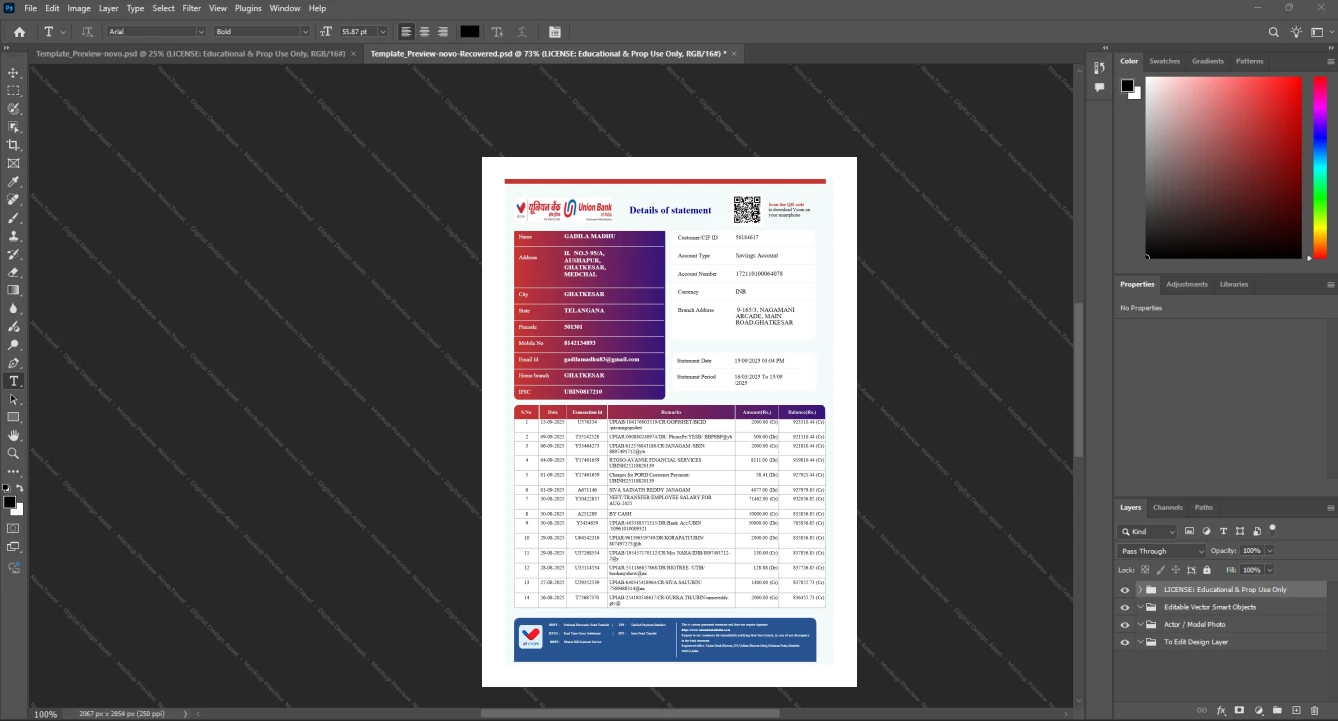Select the Eyedropper tool
This screenshot has width=1338, height=721.
14,182
